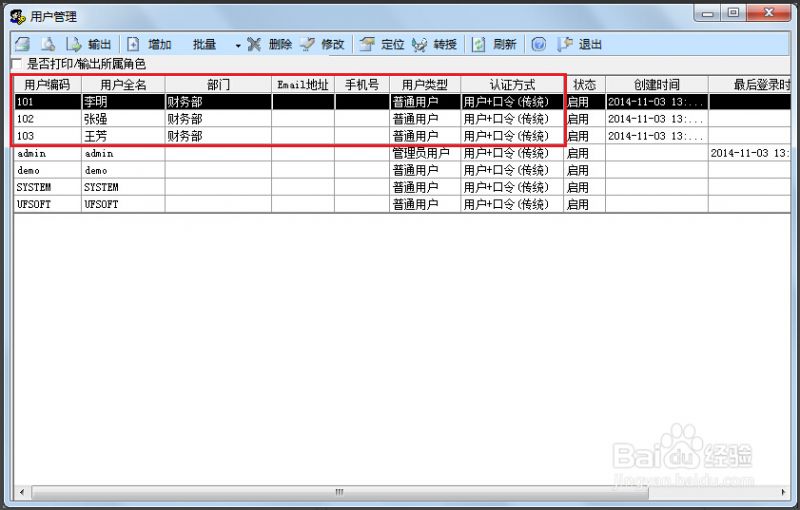Open the 批量 dropdown arrow
The image size is (800, 510).
[238, 45]
